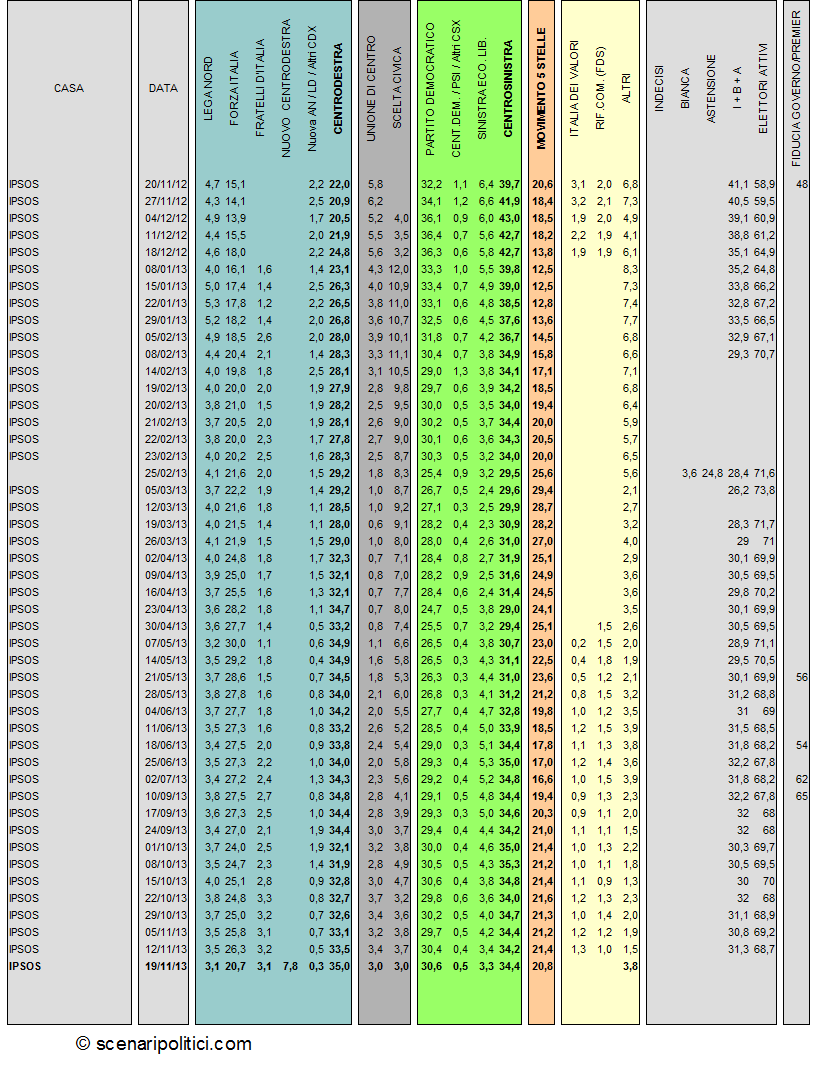The height and width of the screenshot is (1066, 830).
Task: Click the DATA column header
Action: click(x=163, y=88)
